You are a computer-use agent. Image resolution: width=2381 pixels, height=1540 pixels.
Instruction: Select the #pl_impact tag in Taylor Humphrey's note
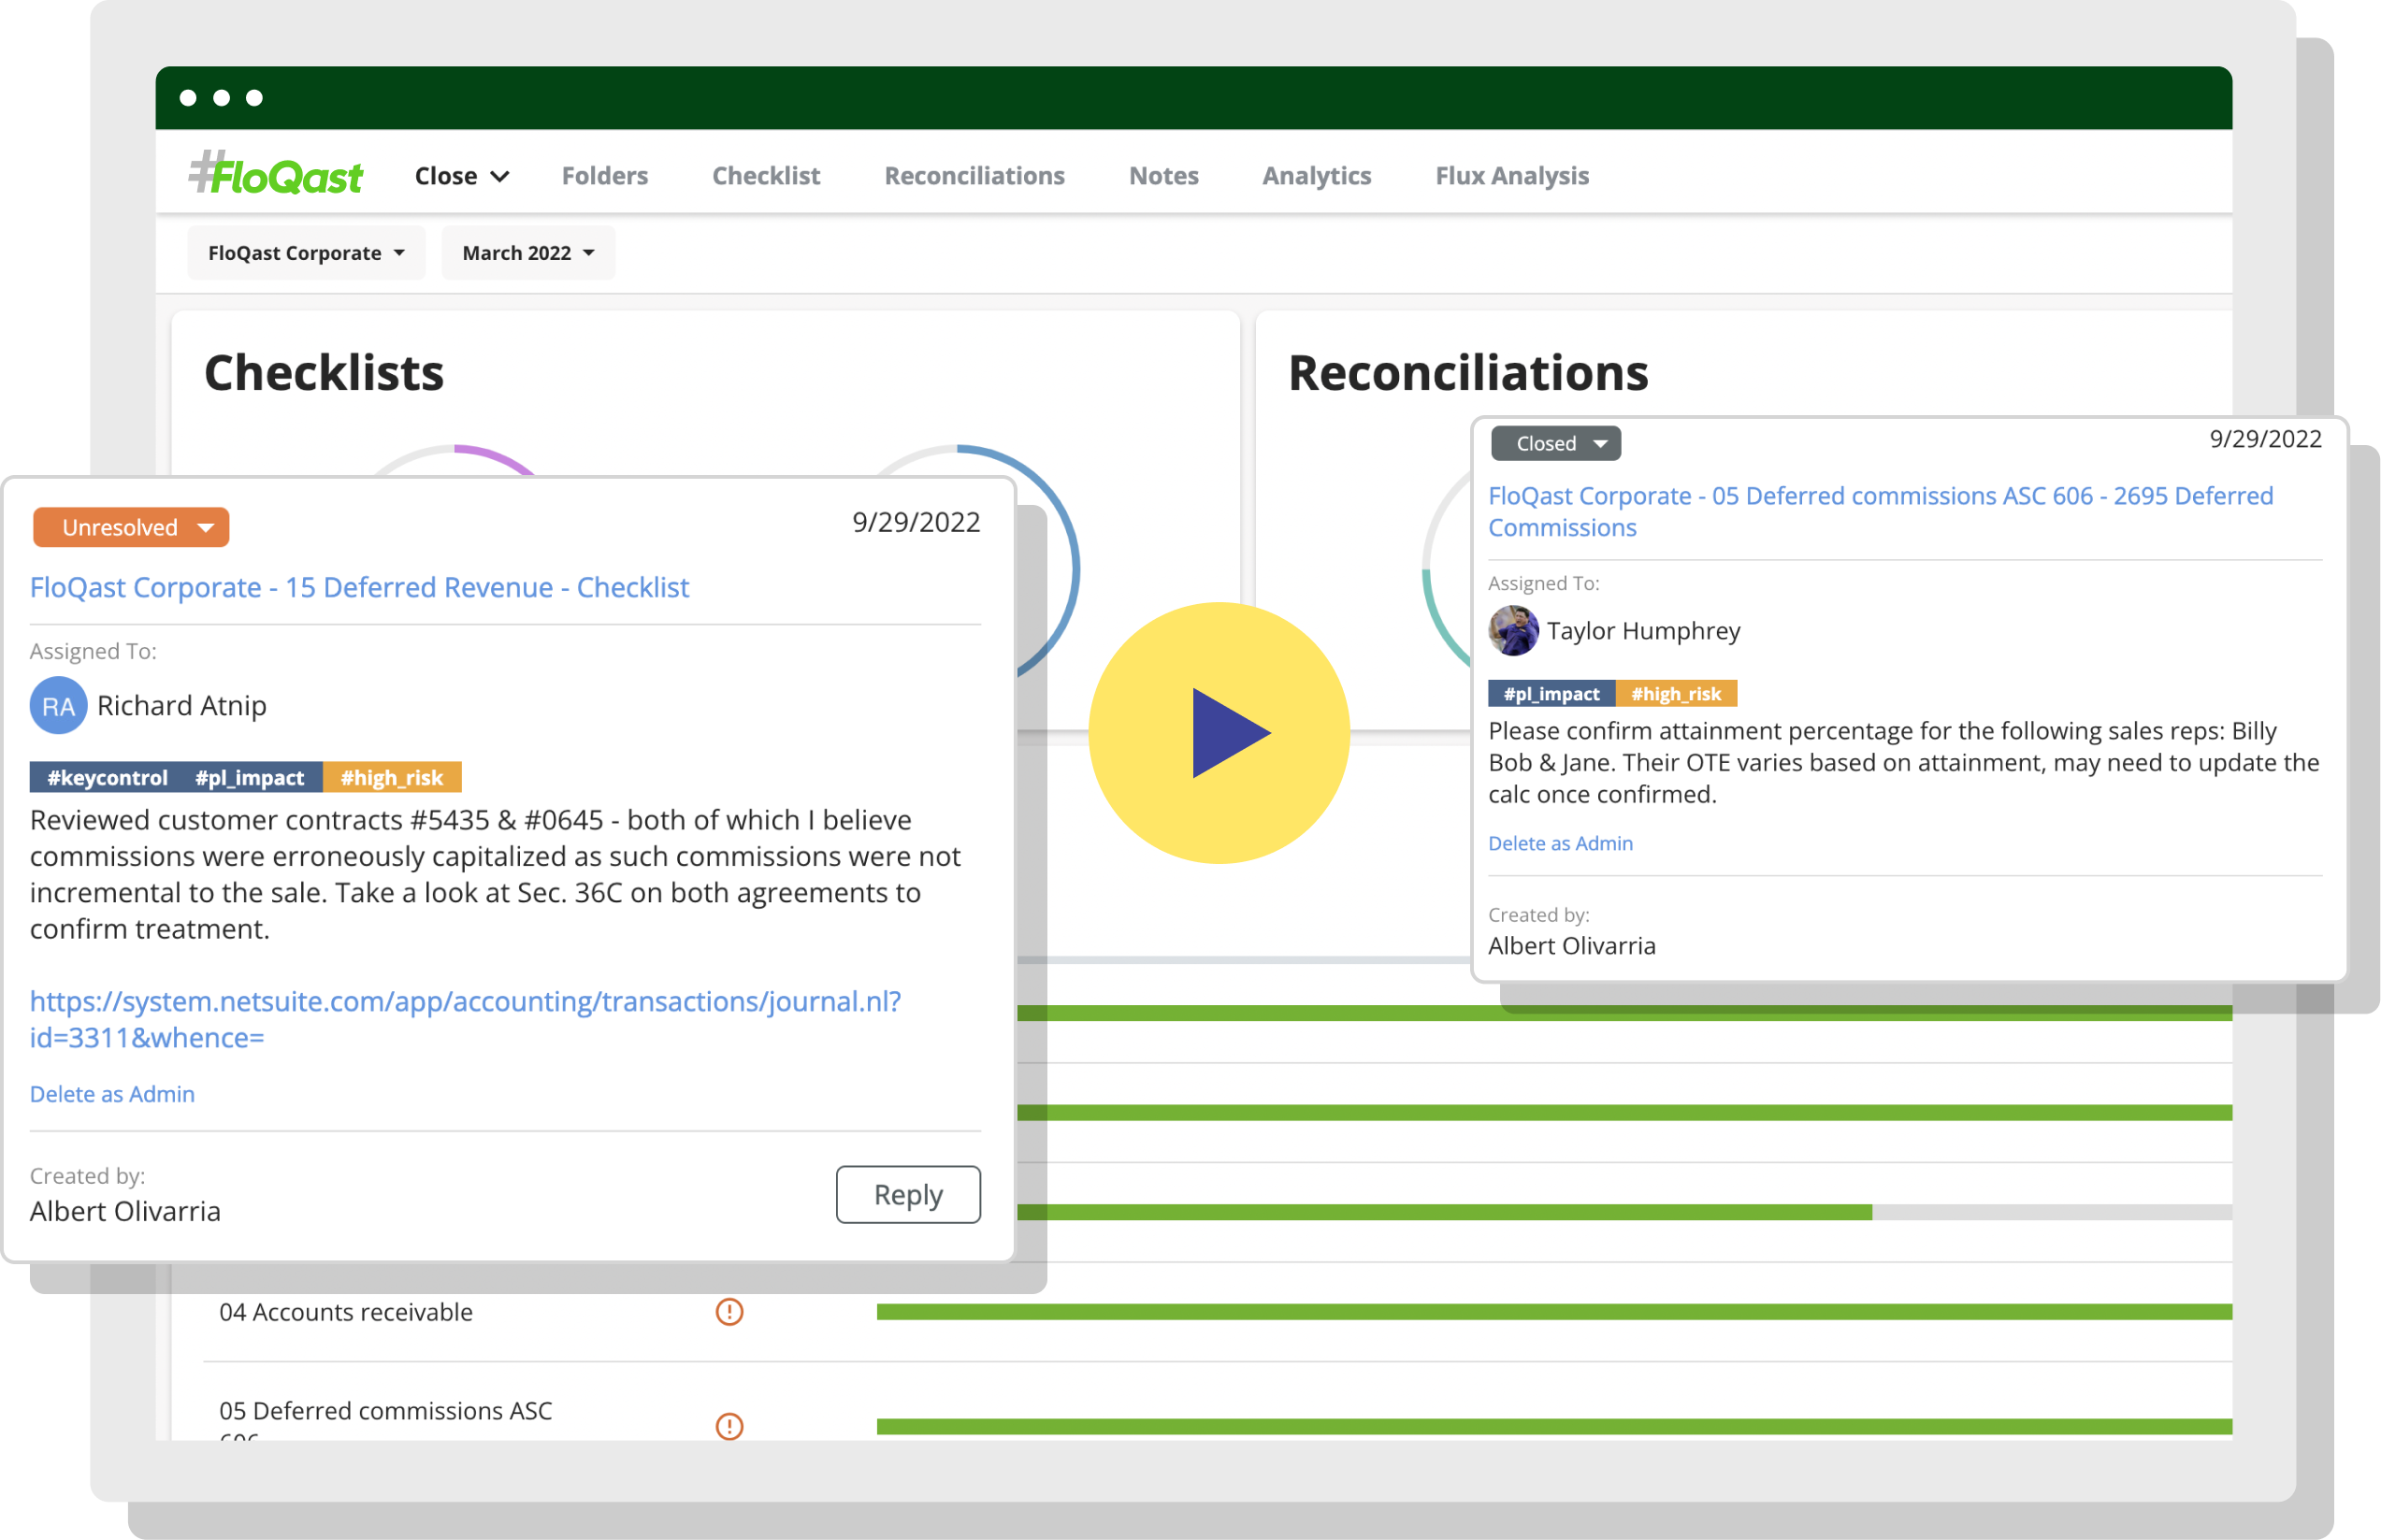pos(1551,693)
